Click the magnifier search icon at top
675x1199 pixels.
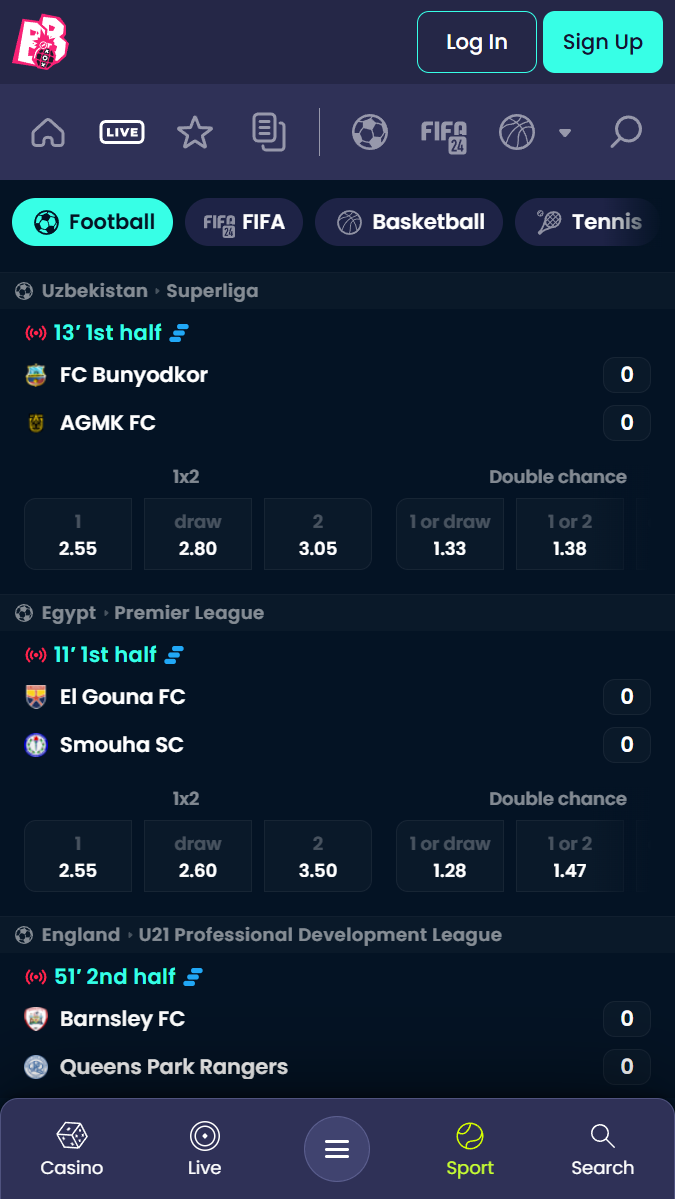click(625, 132)
